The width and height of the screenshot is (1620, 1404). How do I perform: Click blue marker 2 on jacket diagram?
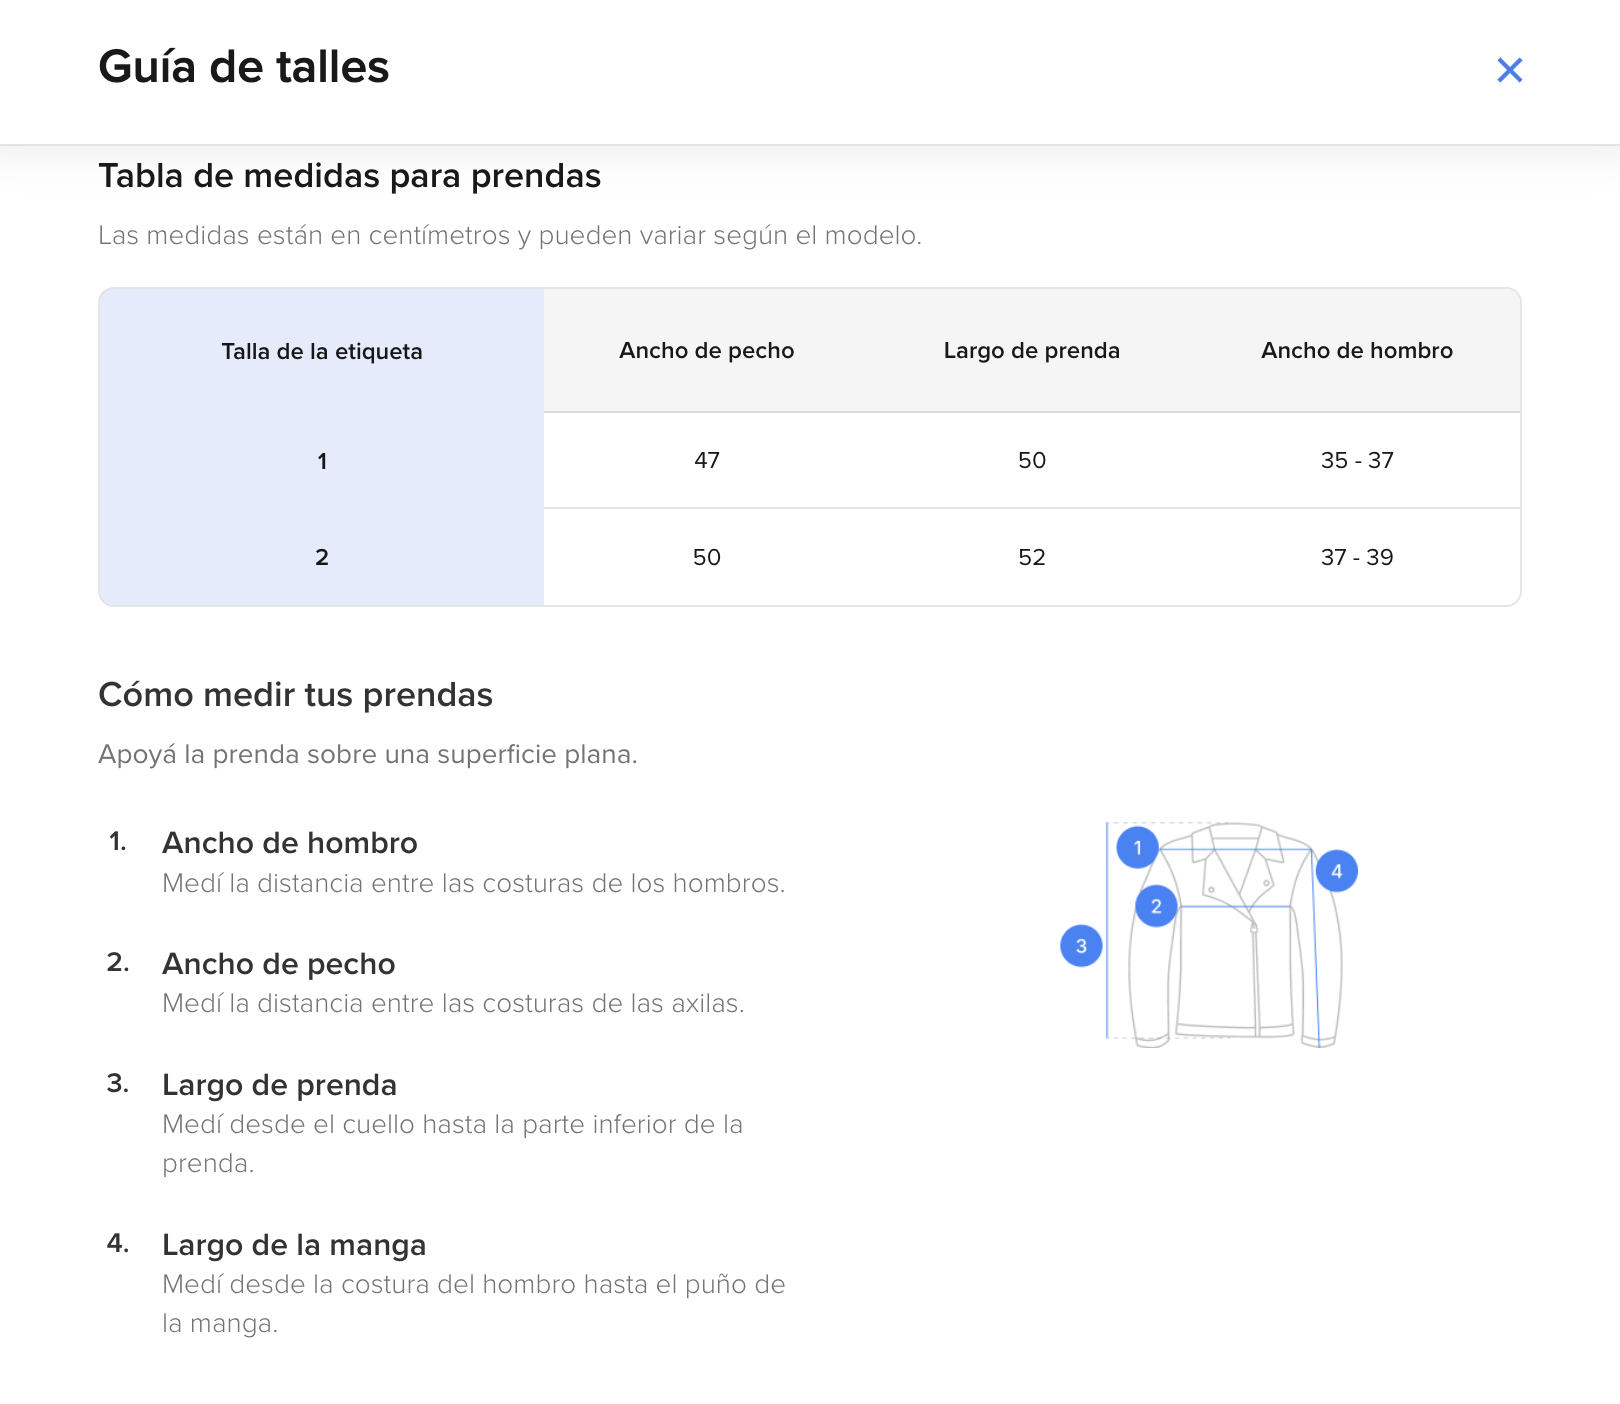pyautogui.click(x=1156, y=906)
